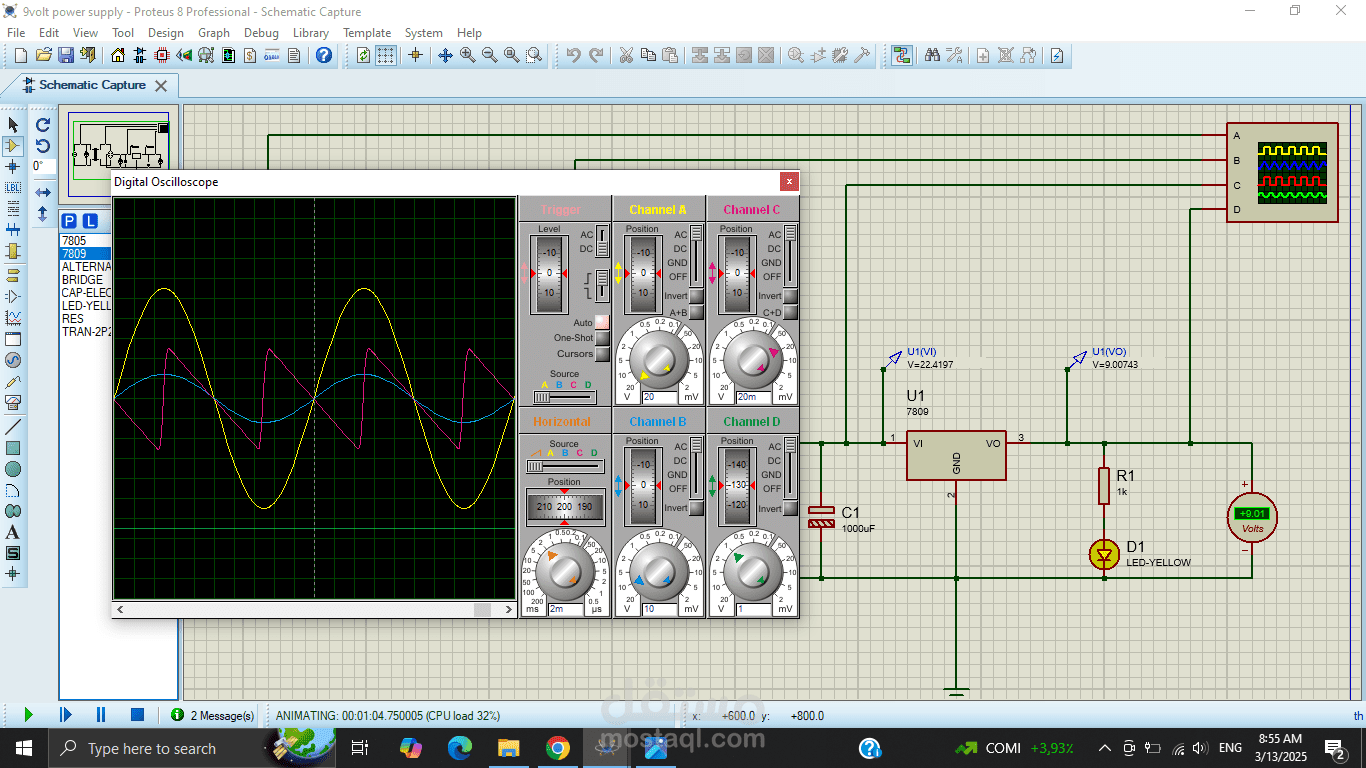Image resolution: width=1366 pixels, height=768 pixels.
Task: Click the oscilloscope horizontal scrollbar
Action: 315,609
